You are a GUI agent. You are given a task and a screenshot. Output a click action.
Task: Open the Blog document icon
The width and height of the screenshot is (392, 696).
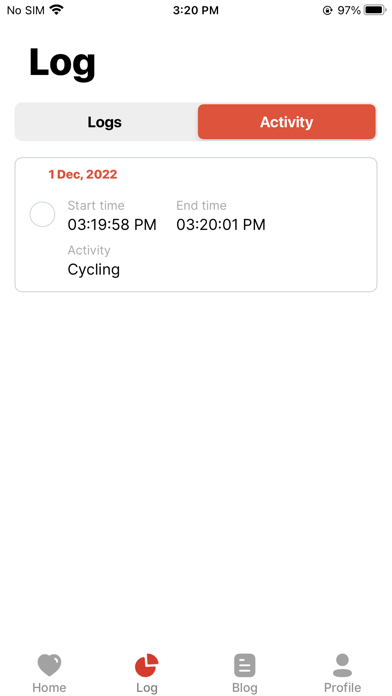pyautogui.click(x=245, y=665)
